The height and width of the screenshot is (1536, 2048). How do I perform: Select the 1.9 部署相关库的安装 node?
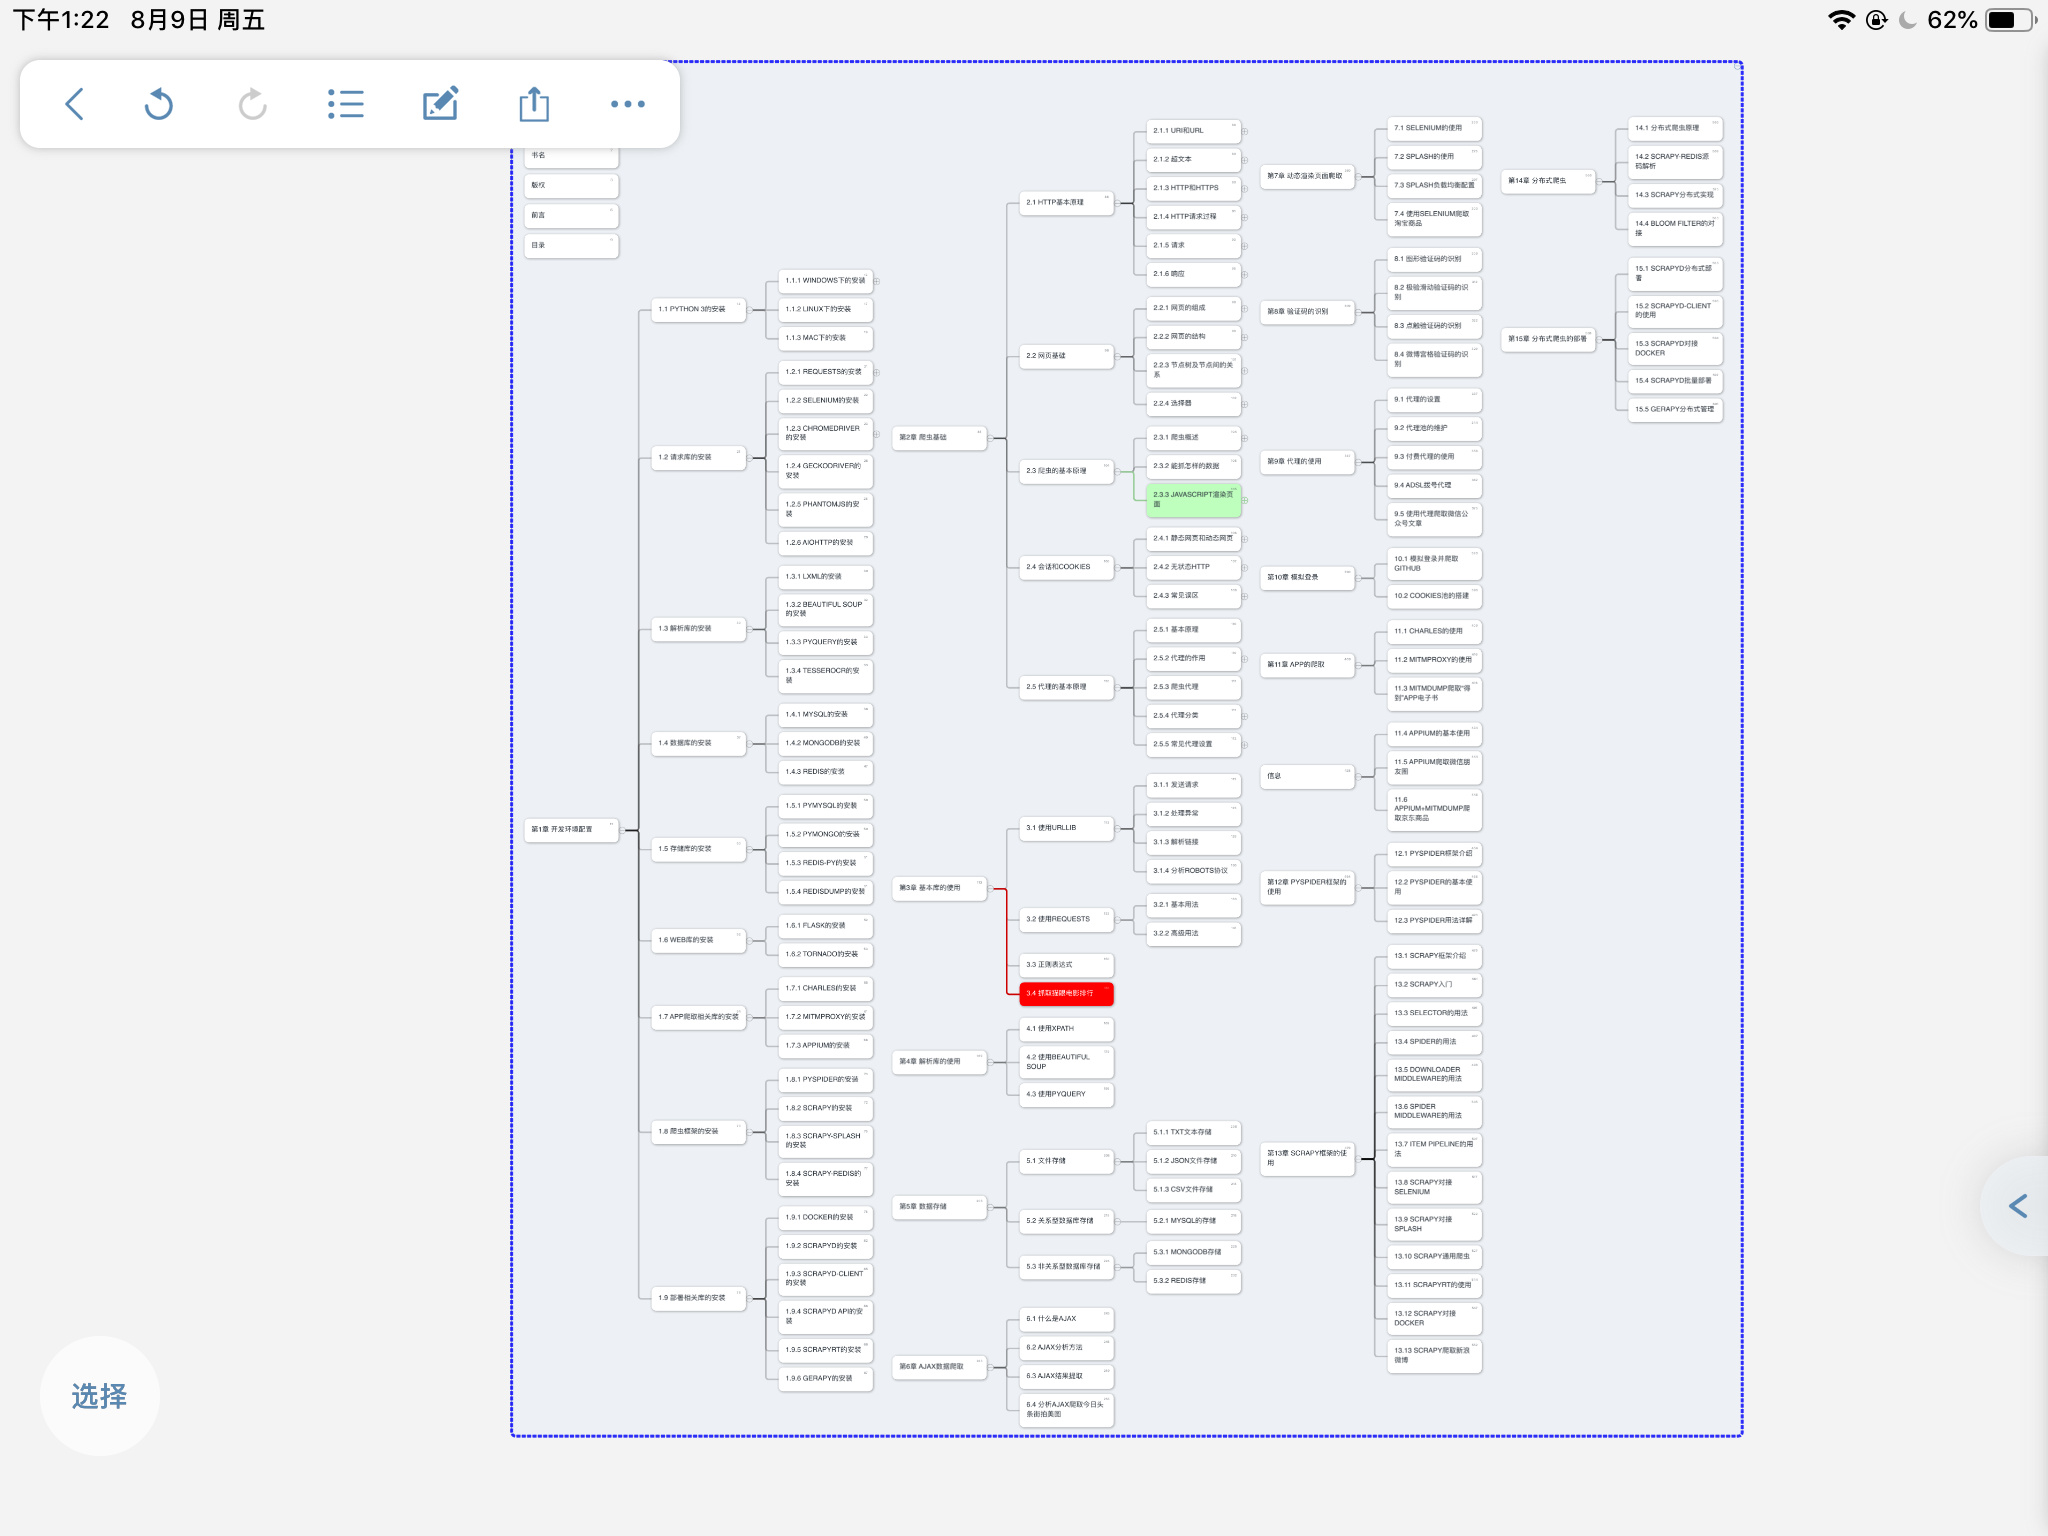(698, 1299)
